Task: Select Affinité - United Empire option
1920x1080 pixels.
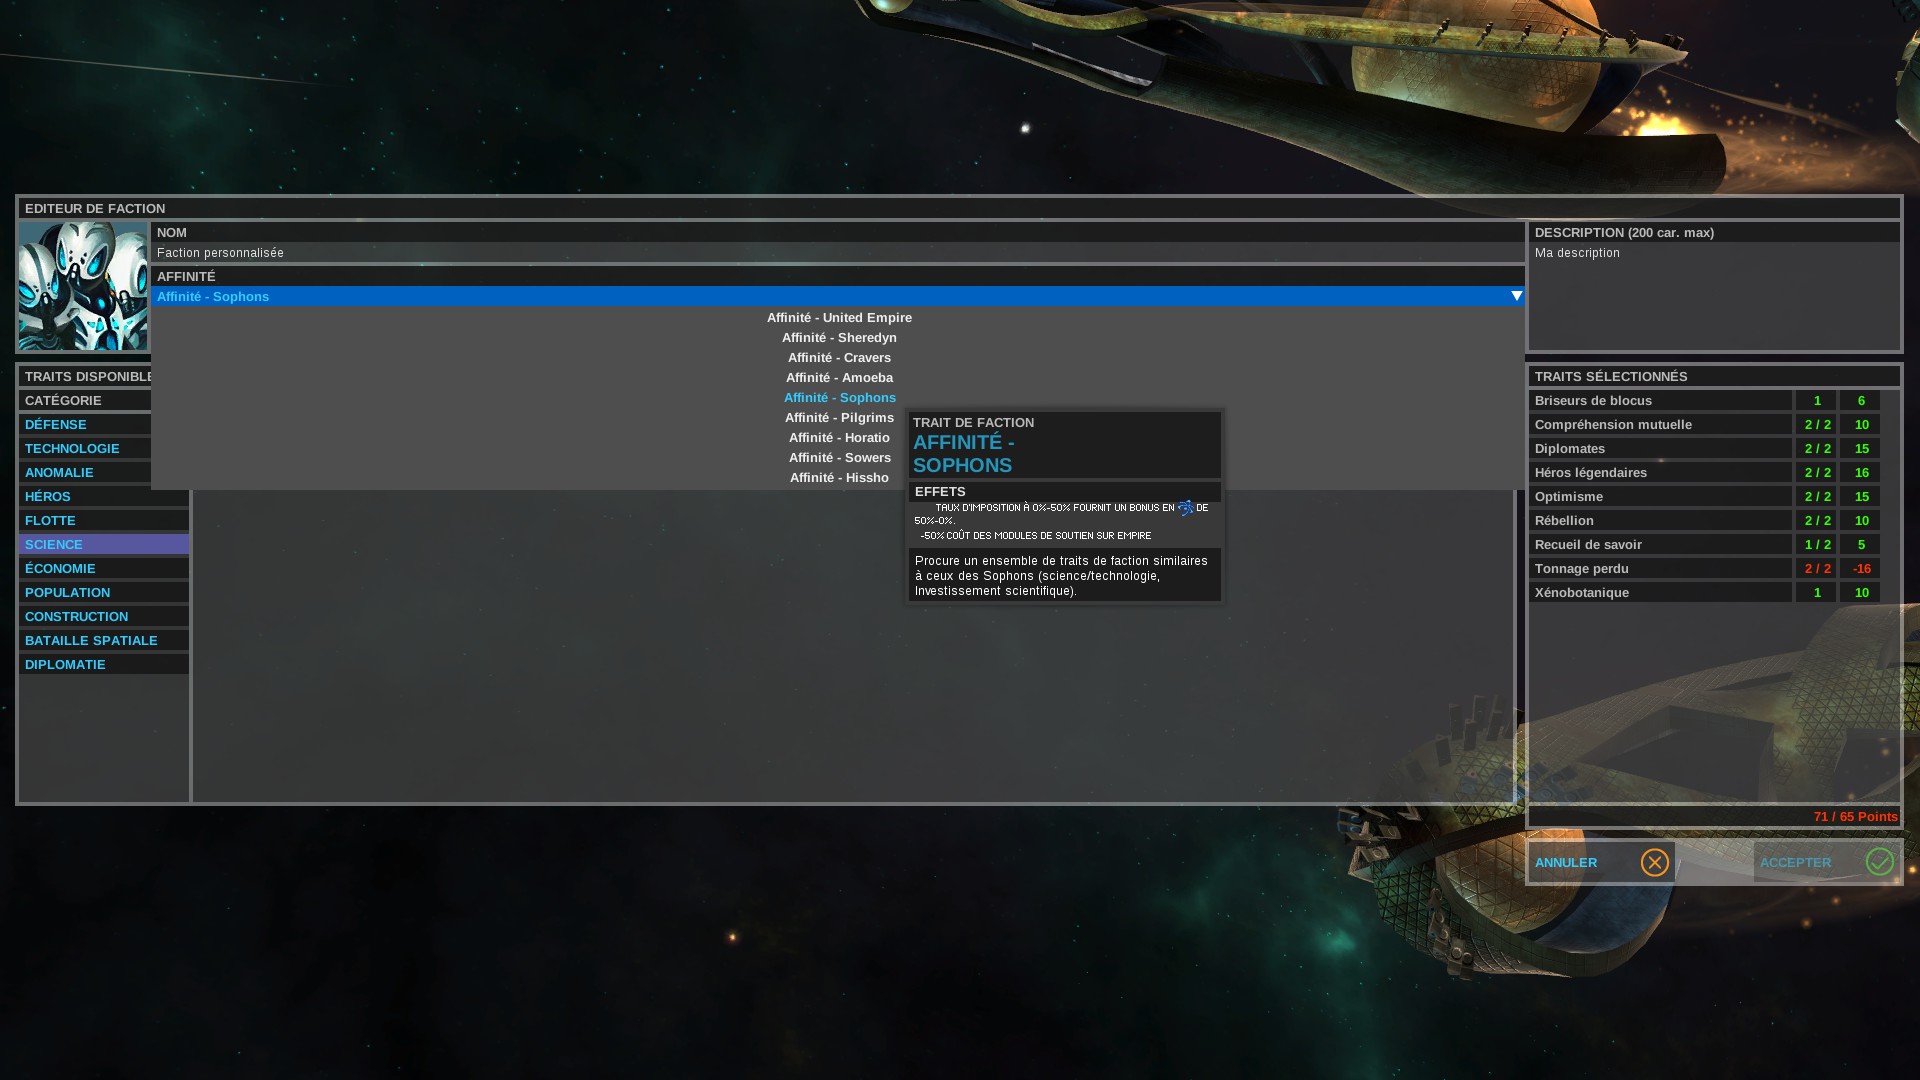Action: [839, 318]
